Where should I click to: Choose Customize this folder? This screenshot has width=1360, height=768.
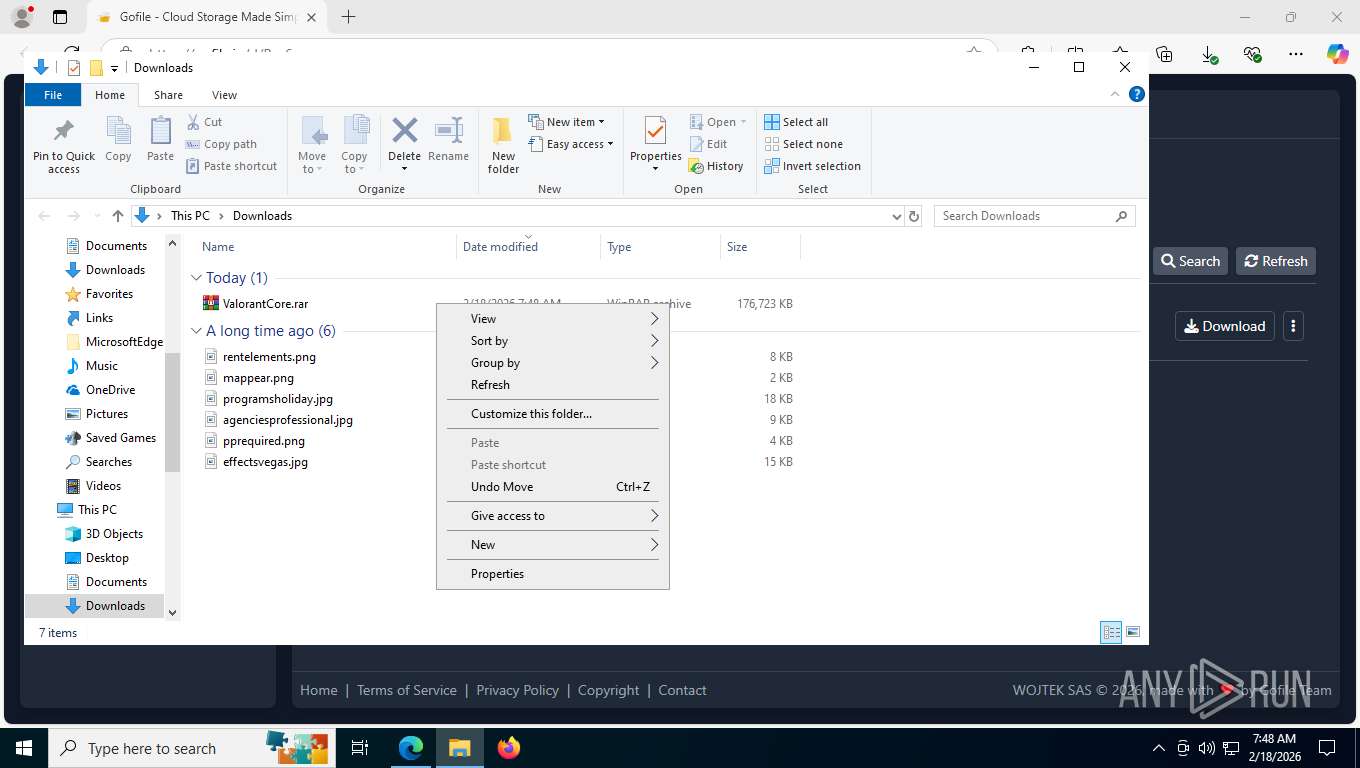click(x=553, y=414)
